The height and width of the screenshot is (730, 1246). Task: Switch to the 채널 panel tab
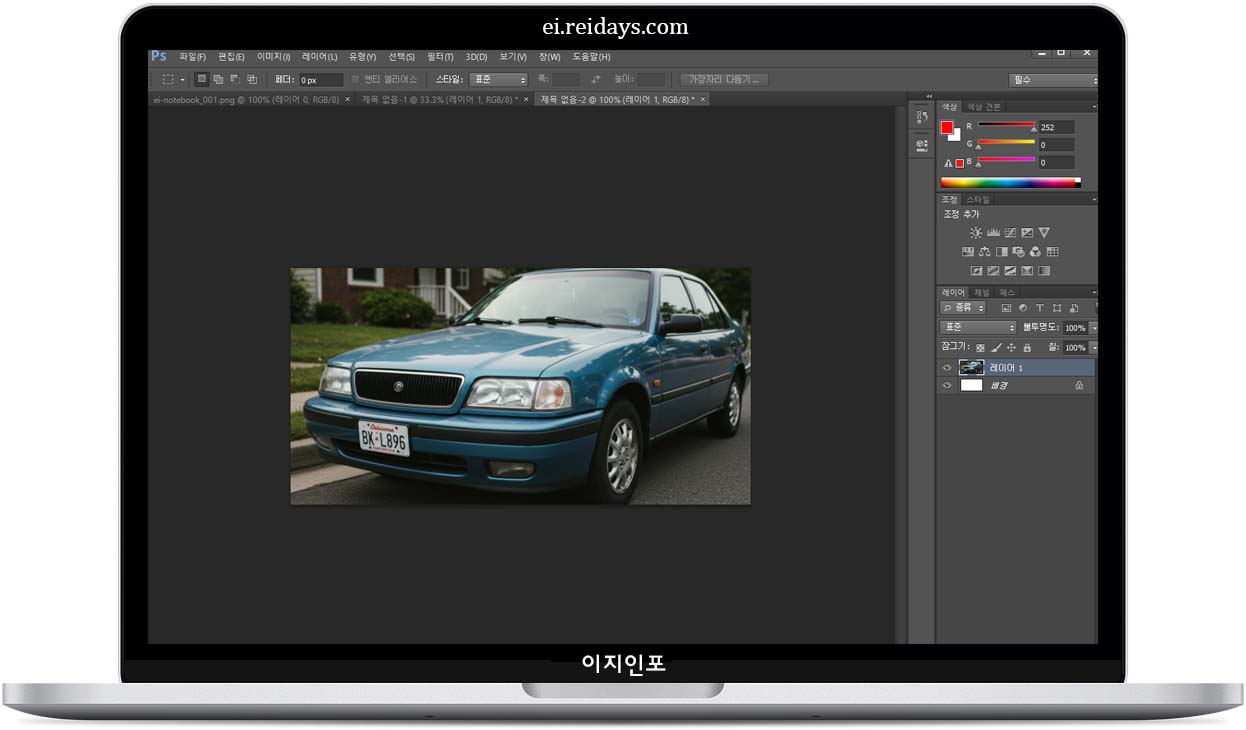pos(980,293)
